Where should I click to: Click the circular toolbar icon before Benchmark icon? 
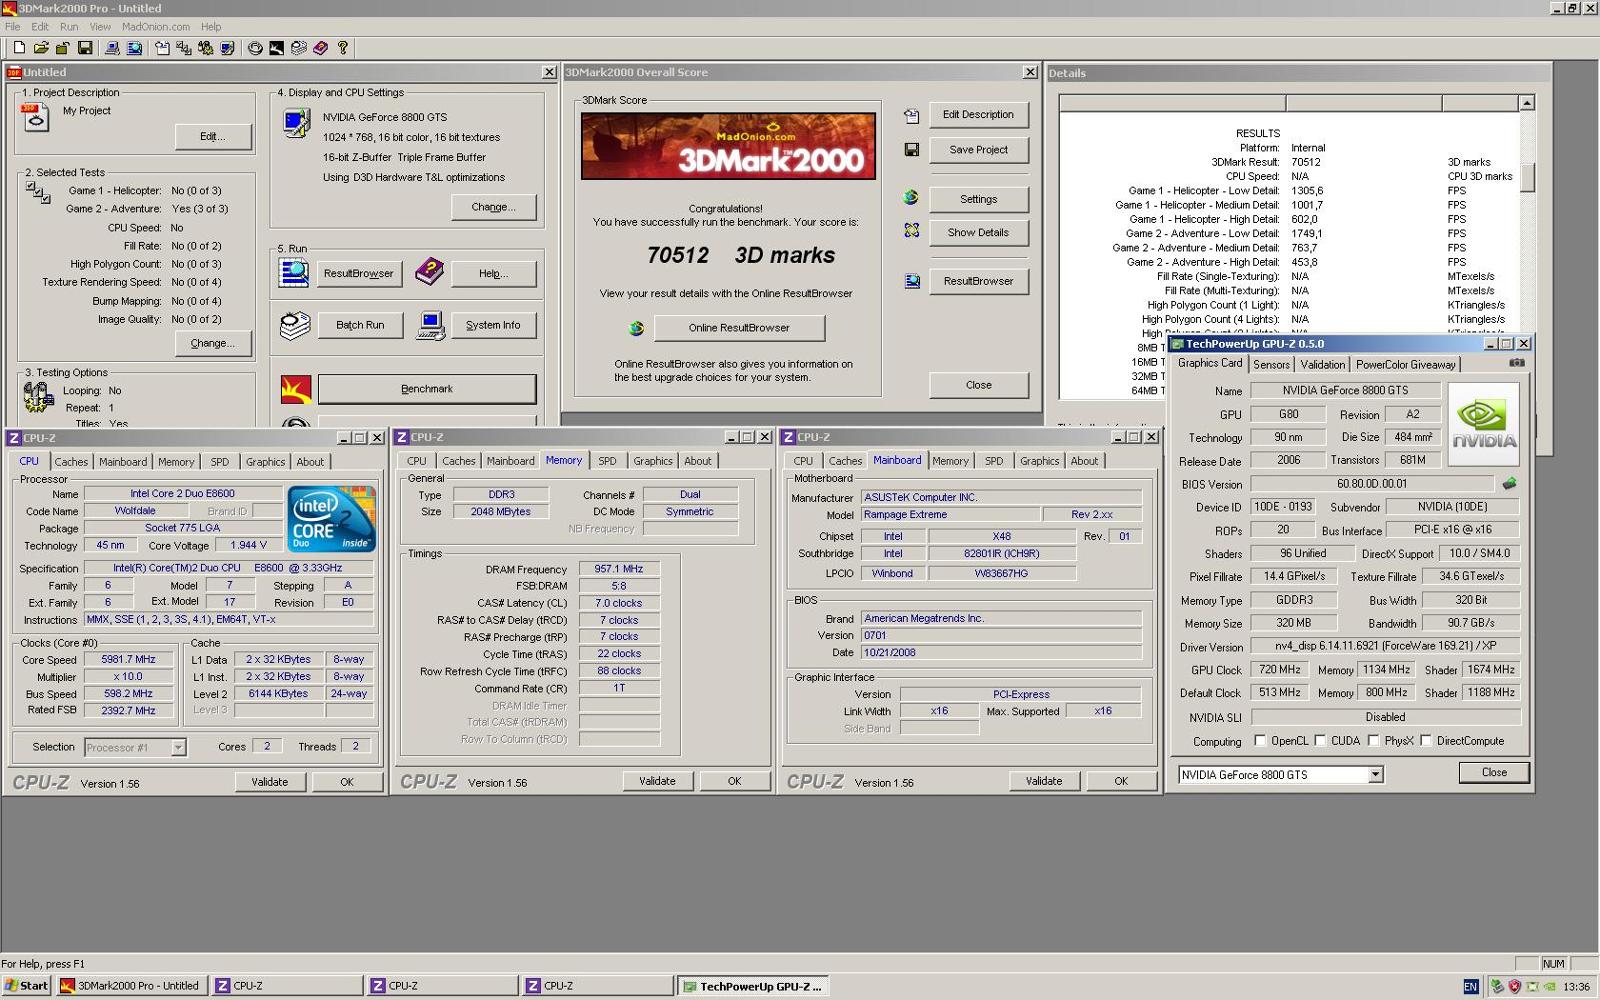[255, 47]
